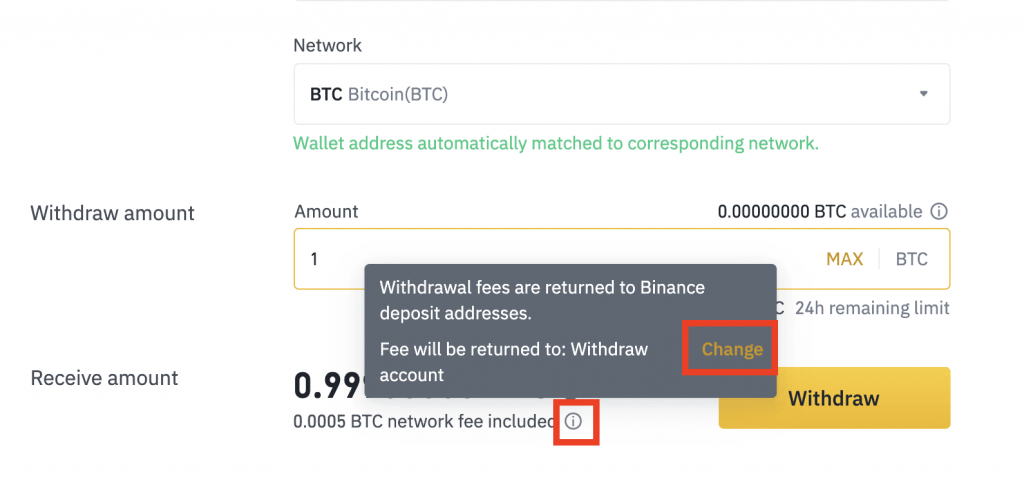Click the info icon next to BTC available

[938, 212]
